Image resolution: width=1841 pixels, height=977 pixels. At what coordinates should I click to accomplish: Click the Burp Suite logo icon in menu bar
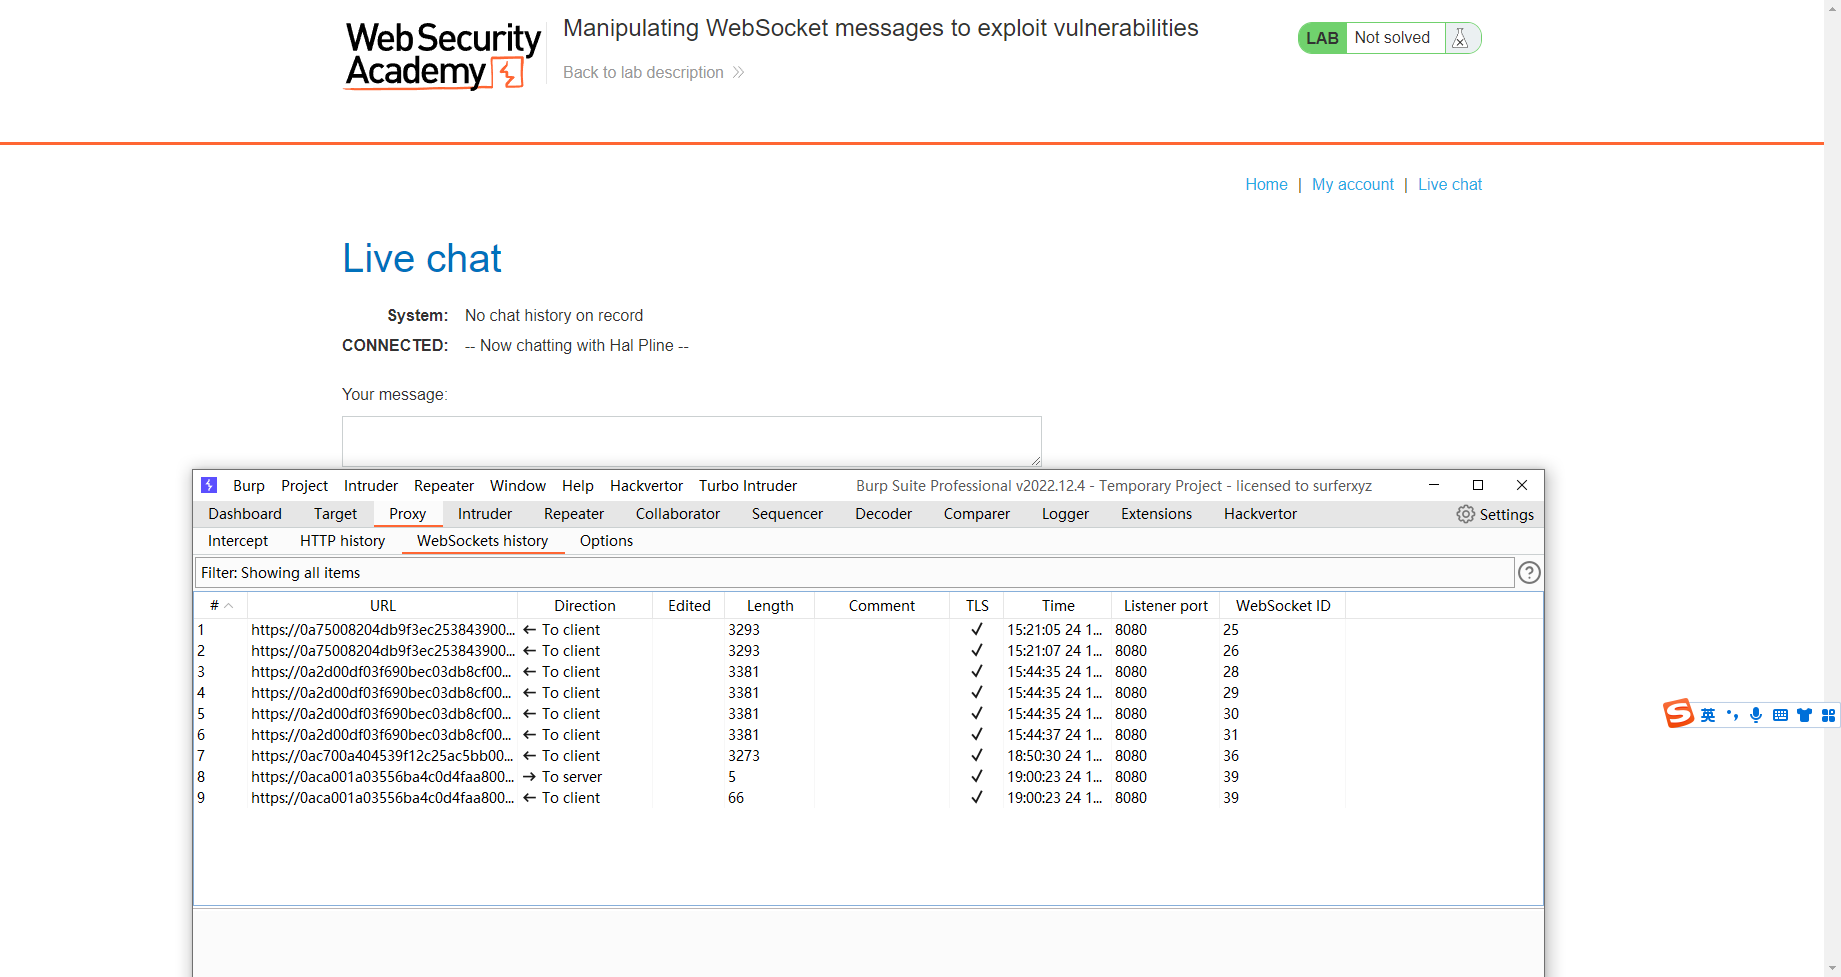(x=209, y=485)
